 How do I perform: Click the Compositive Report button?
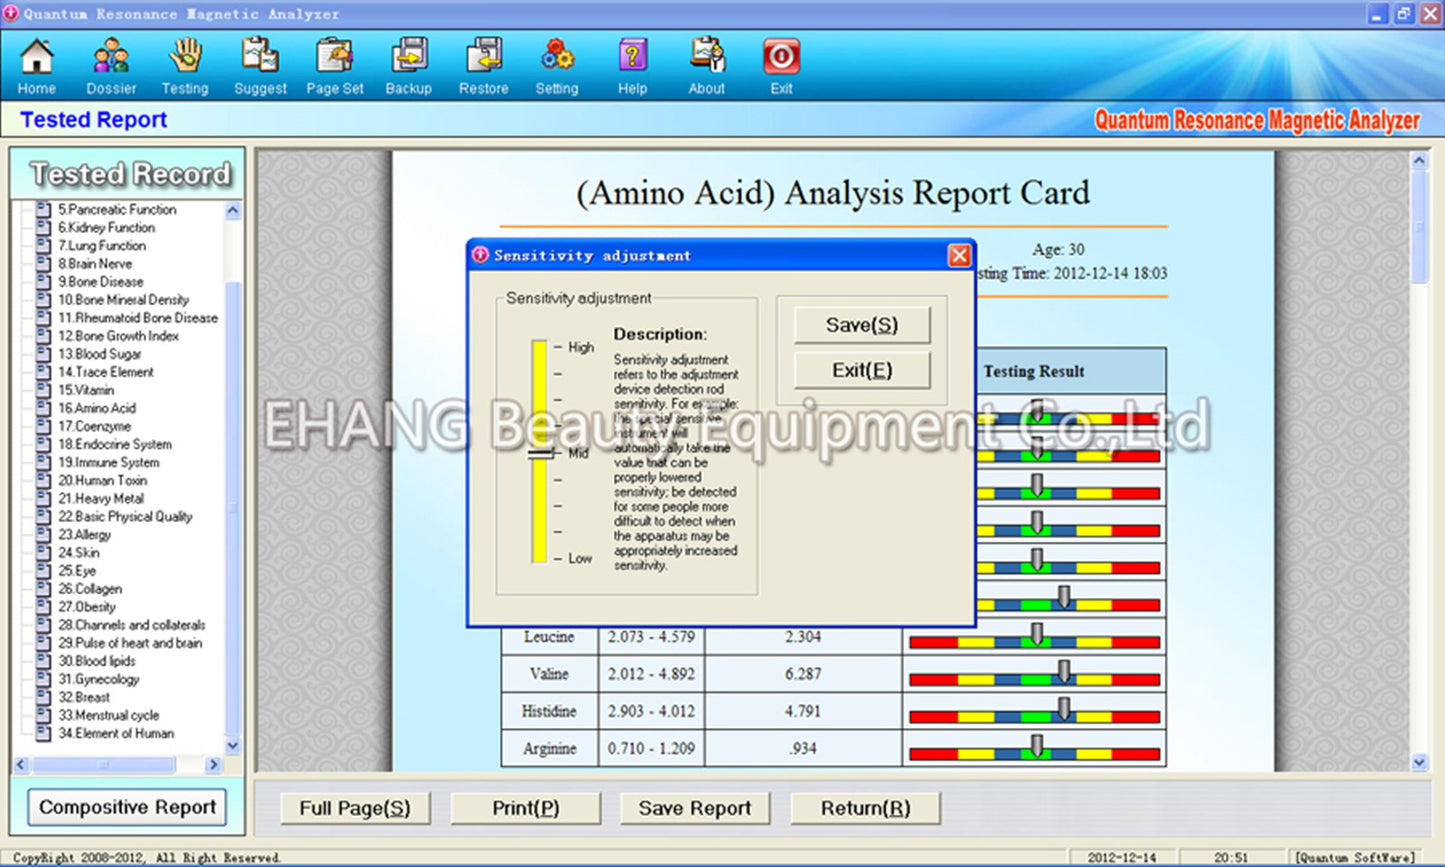click(127, 808)
